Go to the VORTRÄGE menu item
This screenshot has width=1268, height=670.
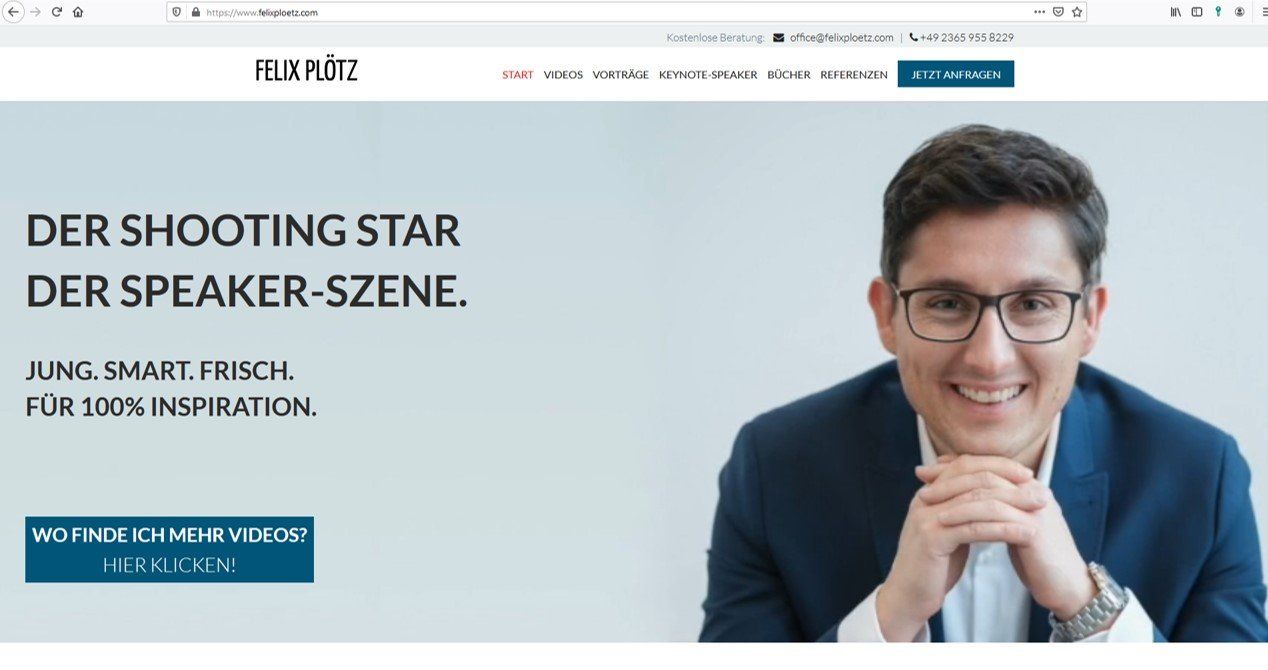pos(620,75)
